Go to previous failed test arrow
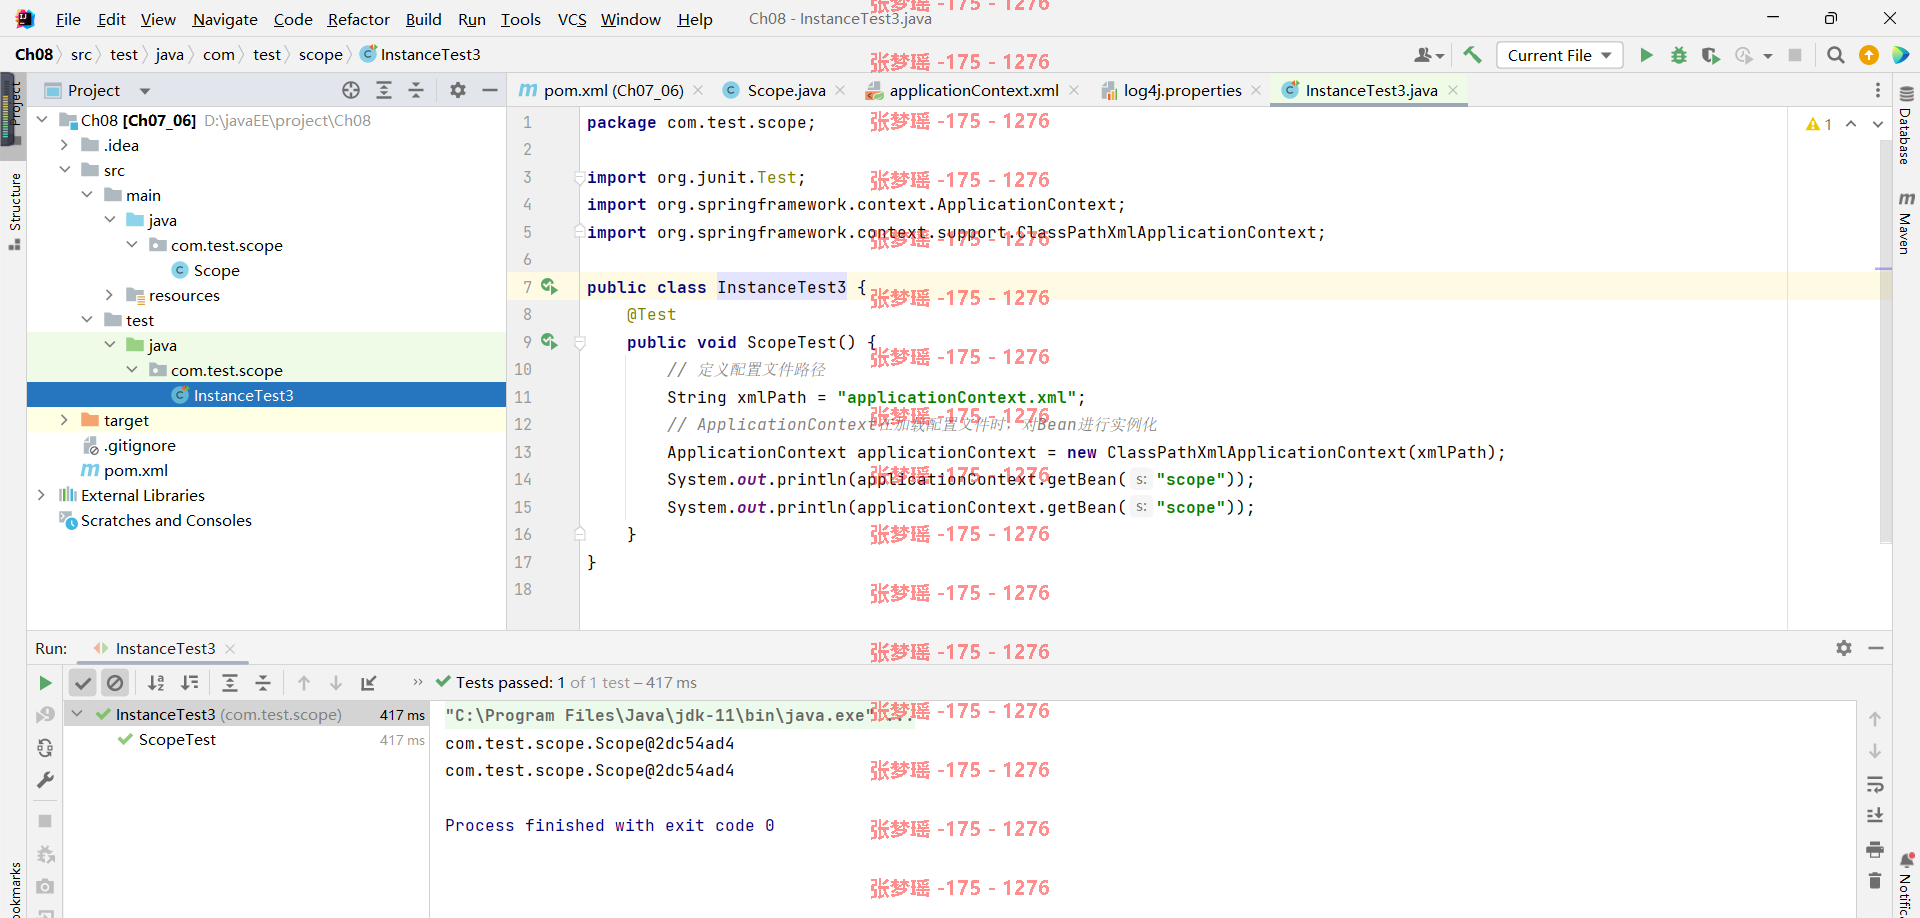This screenshot has height=918, width=1920. (x=304, y=683)
